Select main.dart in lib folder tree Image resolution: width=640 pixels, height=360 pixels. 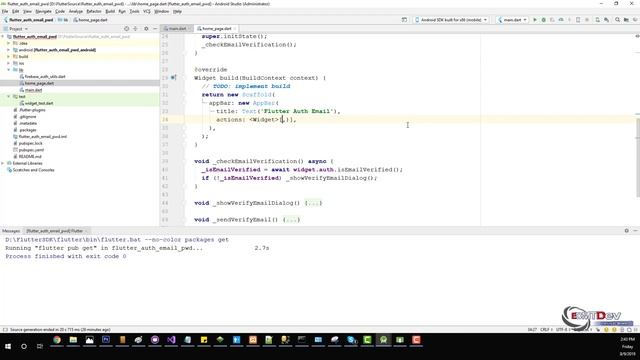click(33, 90)
